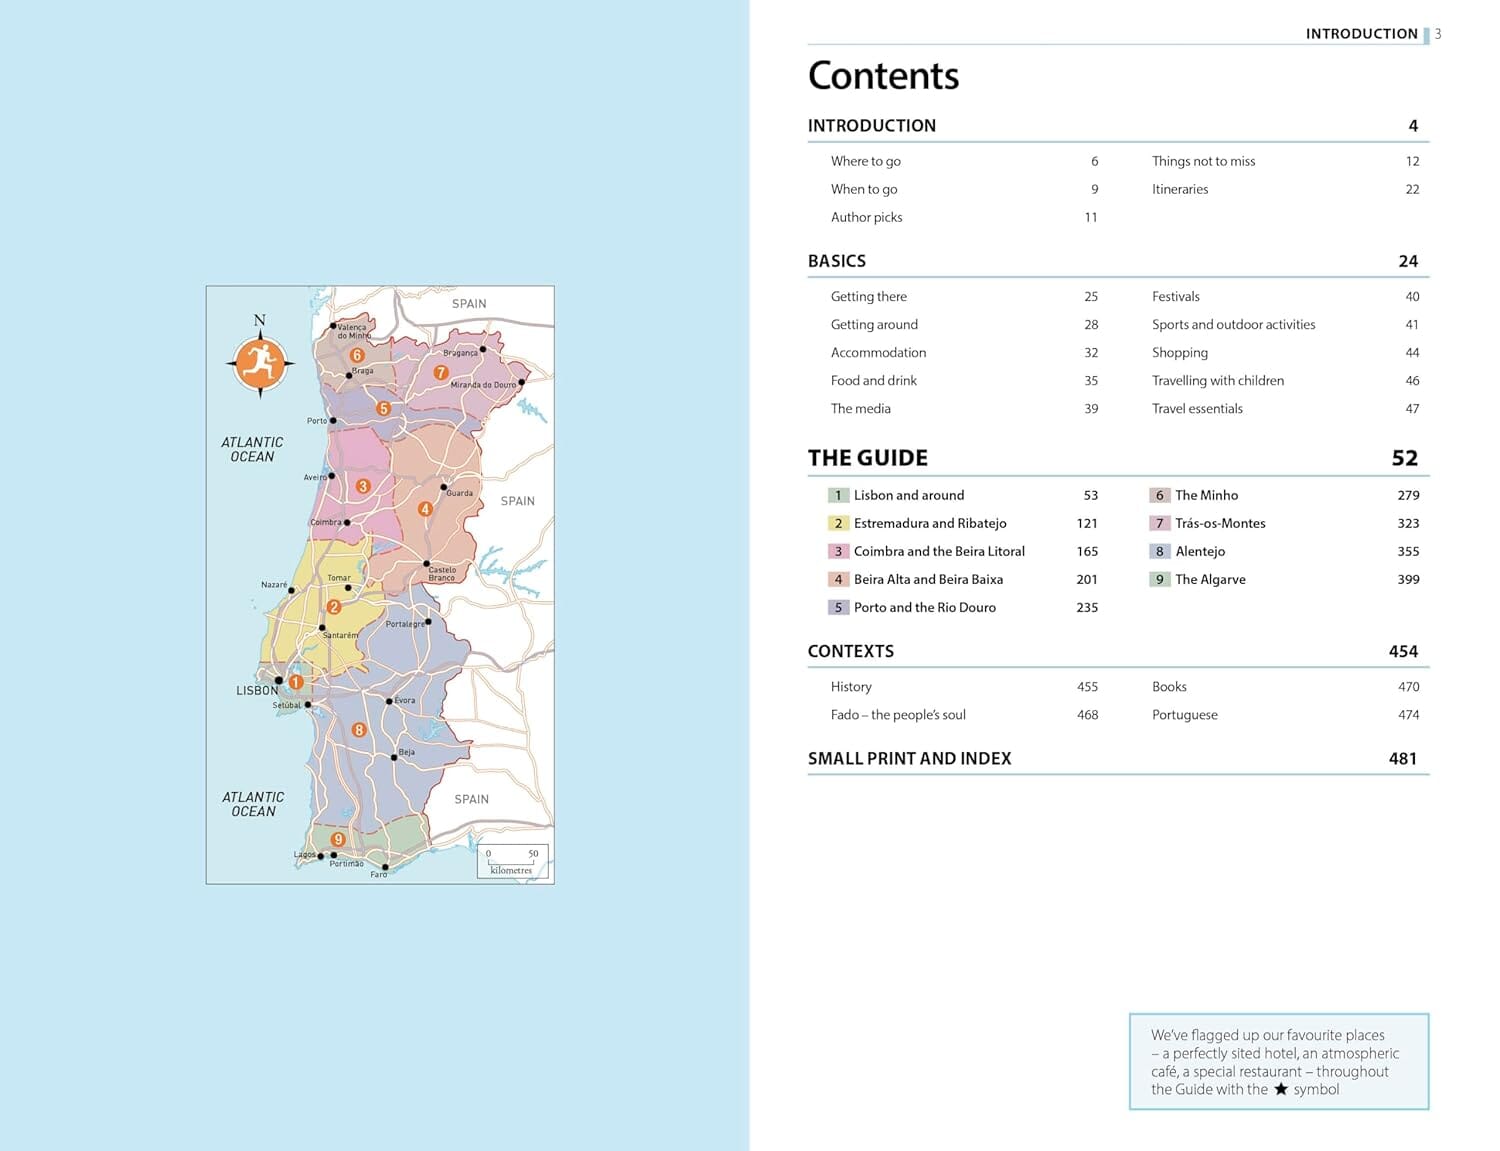Image resolution: width=1500 pixels, height=1151 pixels.
Task: Select map marker 1 near Lisbon
Action: (296, 682)
